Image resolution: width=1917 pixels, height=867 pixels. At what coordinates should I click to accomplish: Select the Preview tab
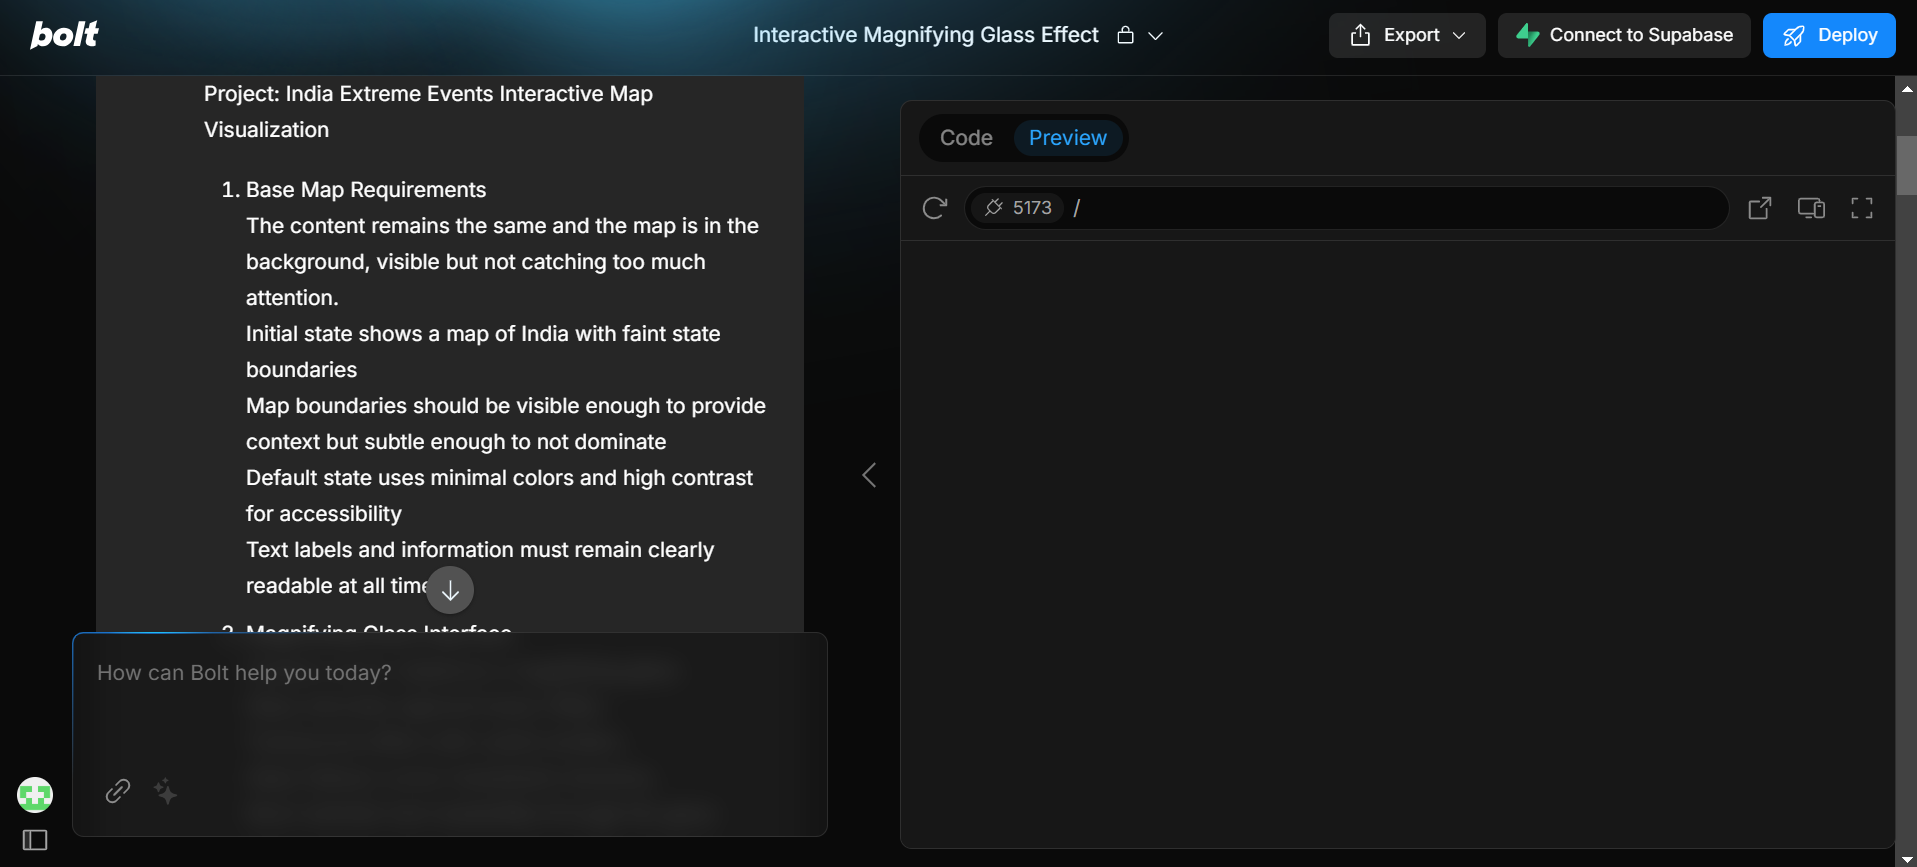1067,138
